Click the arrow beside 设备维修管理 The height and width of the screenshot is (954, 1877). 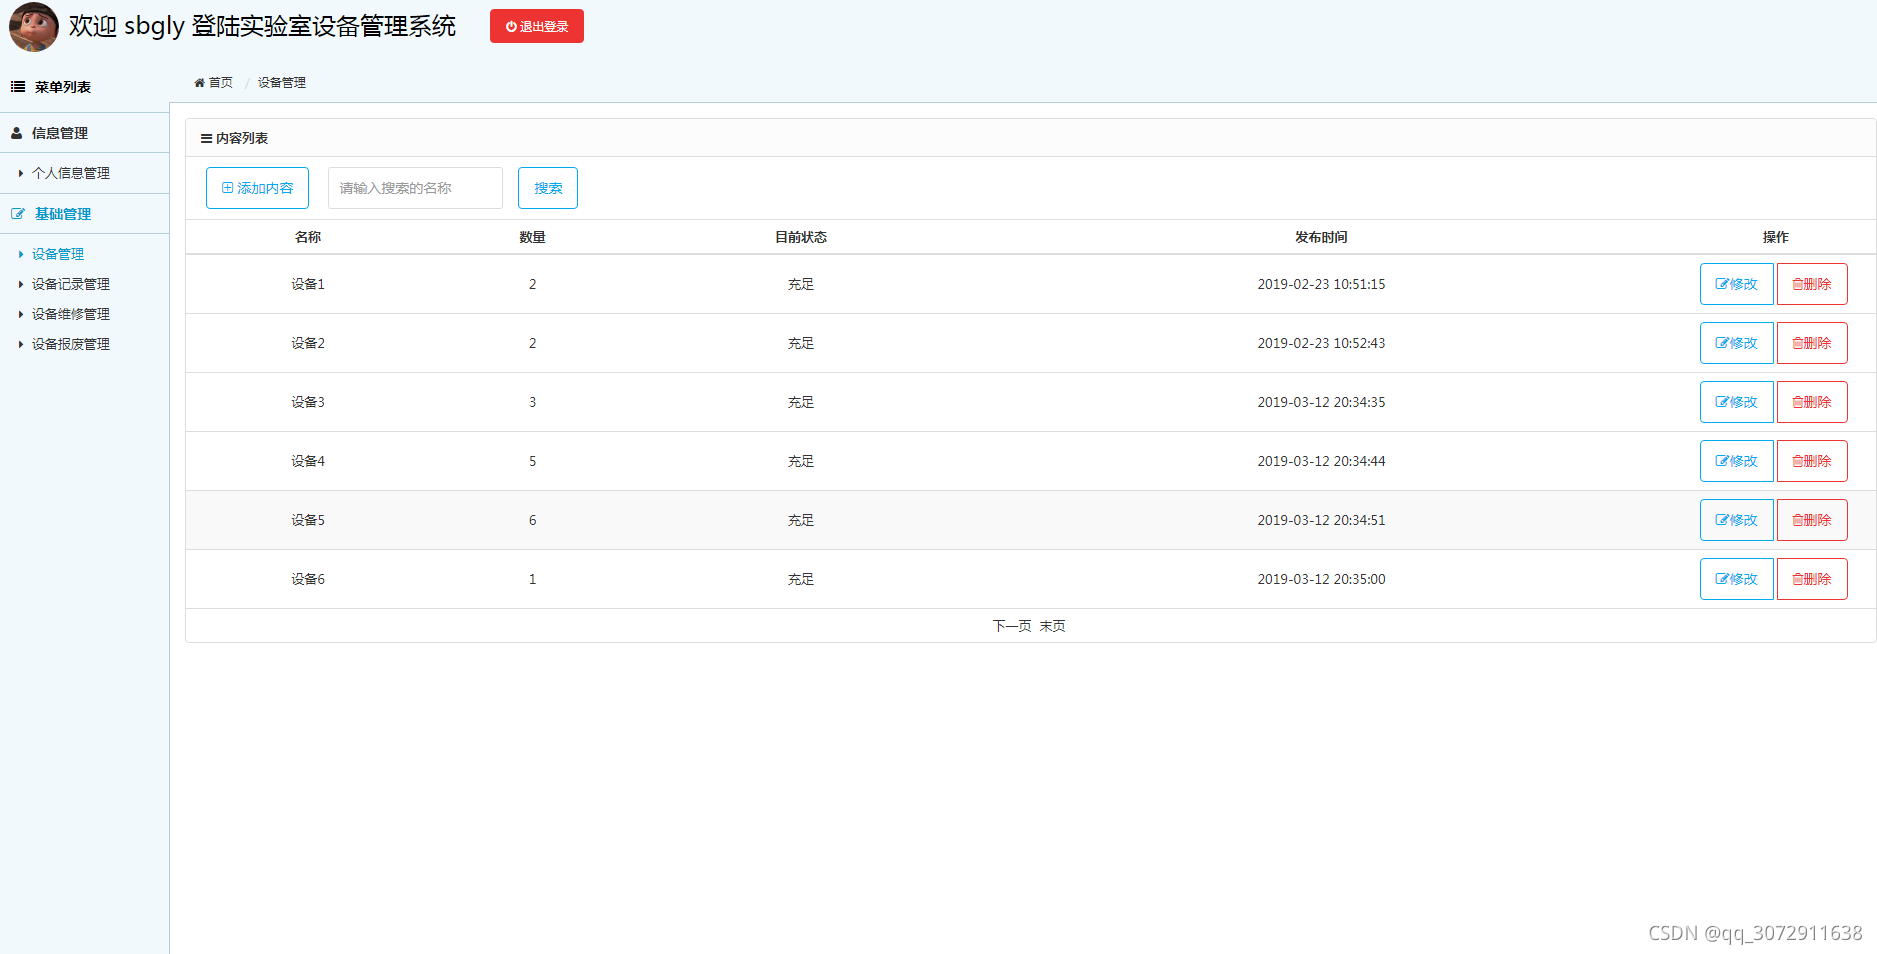[21, 314]
